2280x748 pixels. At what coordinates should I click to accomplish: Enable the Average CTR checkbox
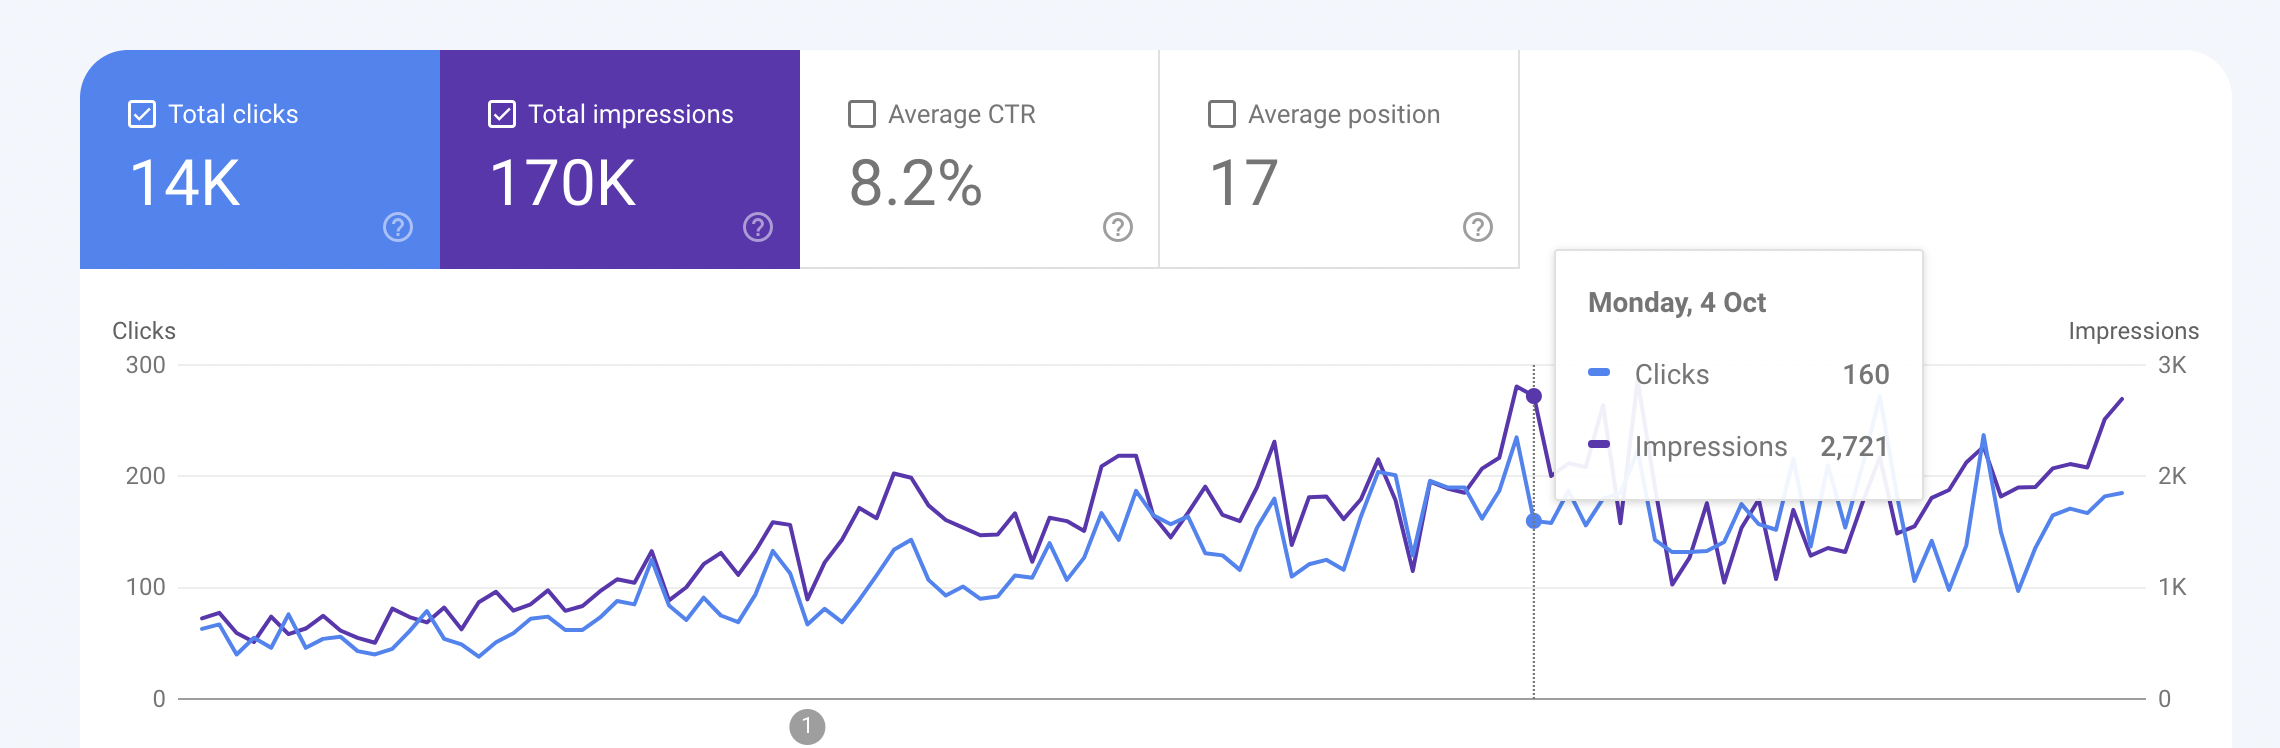click(862, 115)
